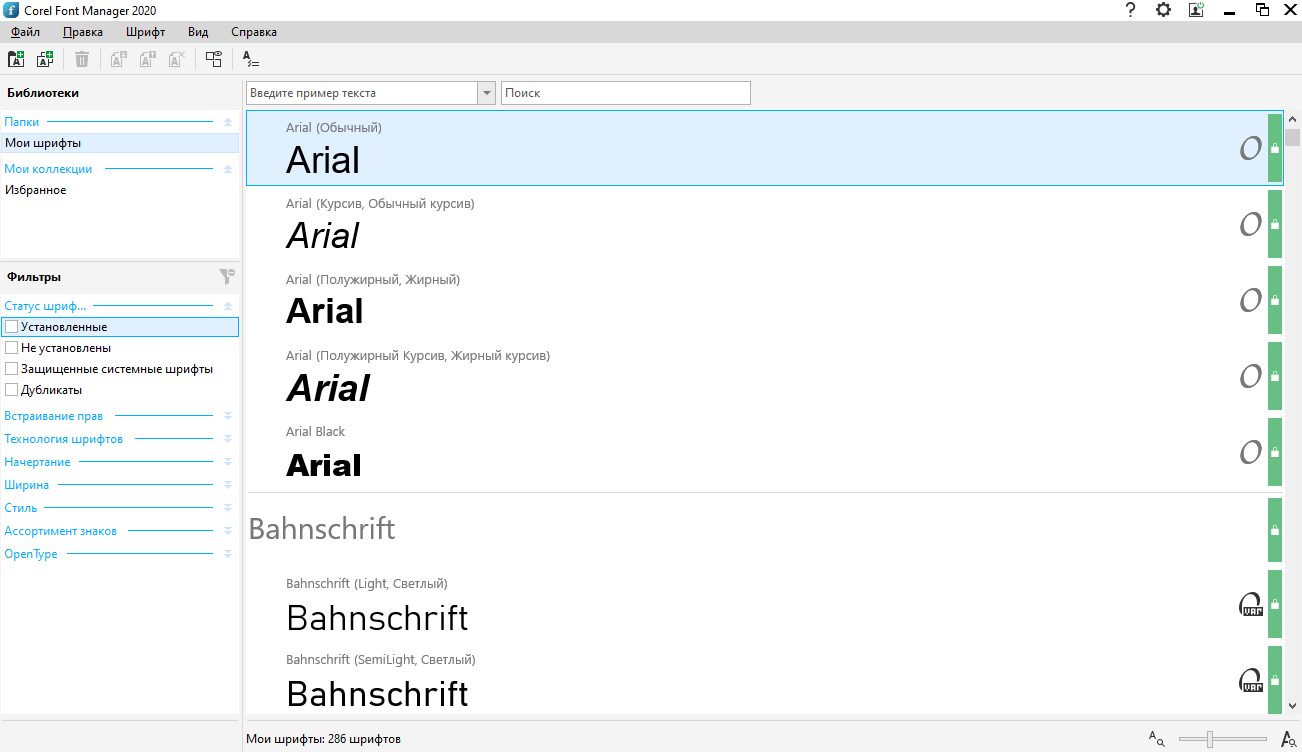Expand the Технология шрифтов filter section
This screenshot has width=1302, height=752.
(227, 439)
